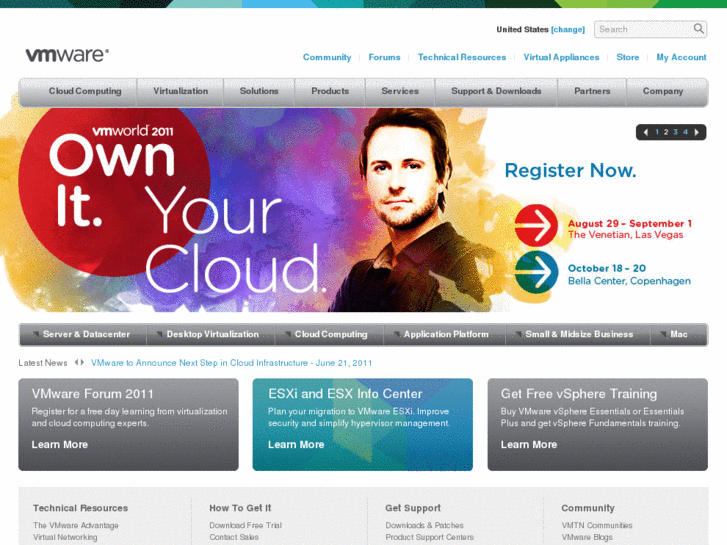727x545 pixels.
Task: Open Contact Sales link
Action: point(234,537)
